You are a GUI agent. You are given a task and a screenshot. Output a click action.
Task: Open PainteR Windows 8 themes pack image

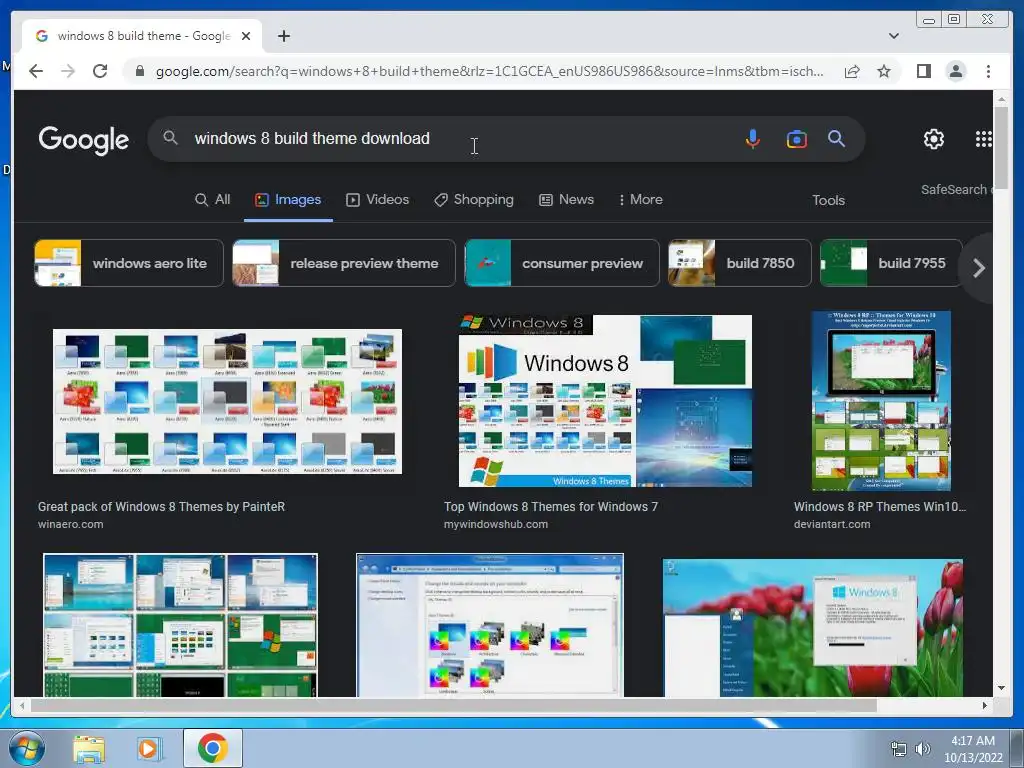coord(227,402)
